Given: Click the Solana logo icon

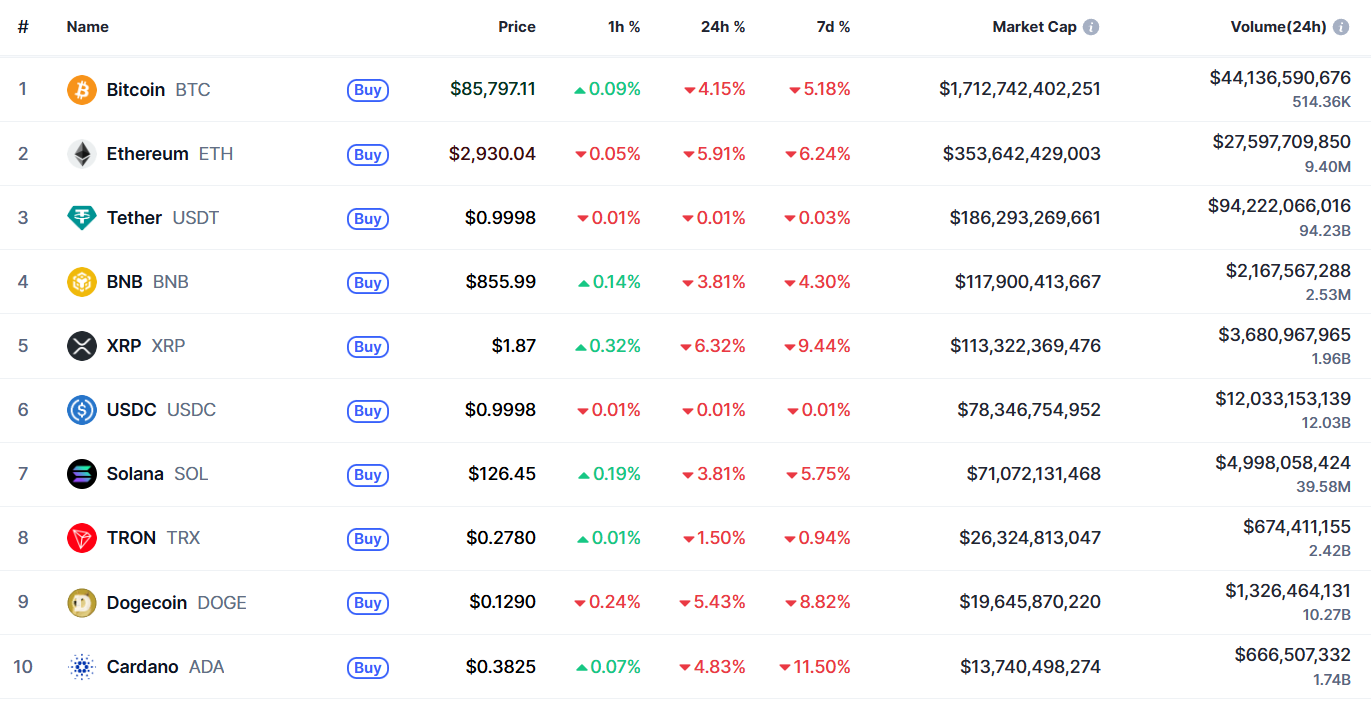Looking at the screenshot, I should coord(82,473).
